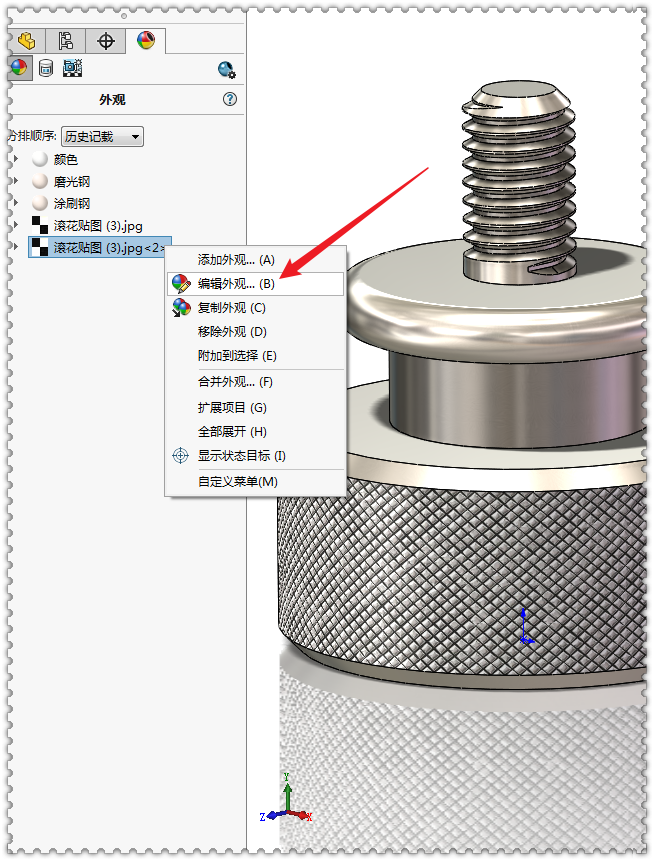Choose 附加到选择 (E) from context menu
The width and height of the screenshot is (654, 861).
pyautogui.click(x=255, y=356)
